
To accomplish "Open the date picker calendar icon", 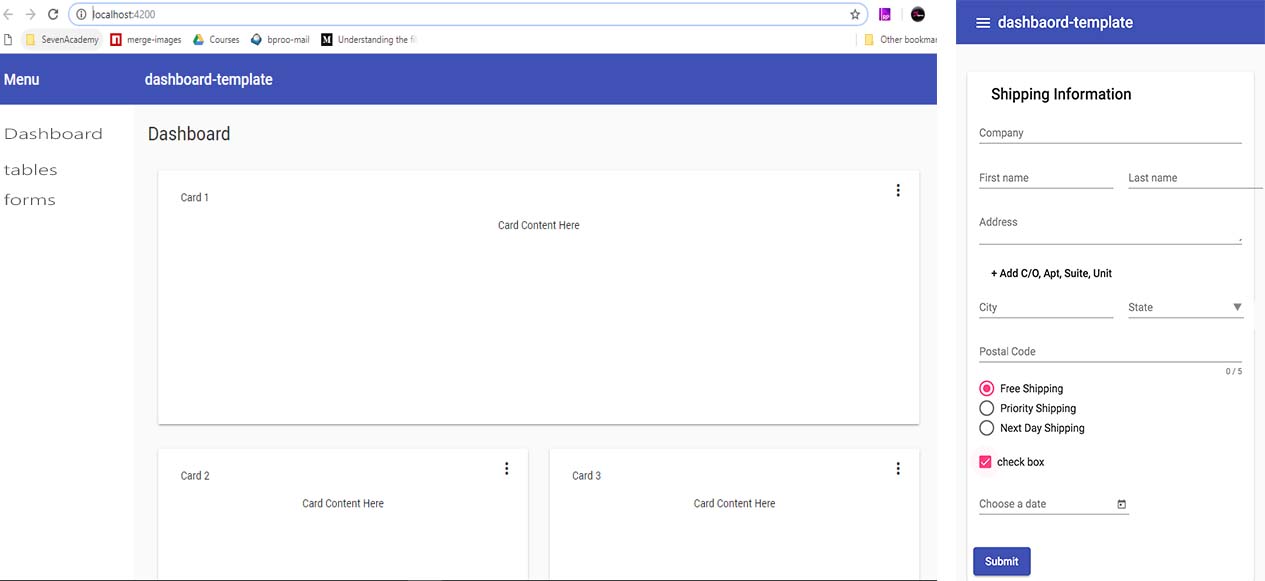I will [1121, 504].
